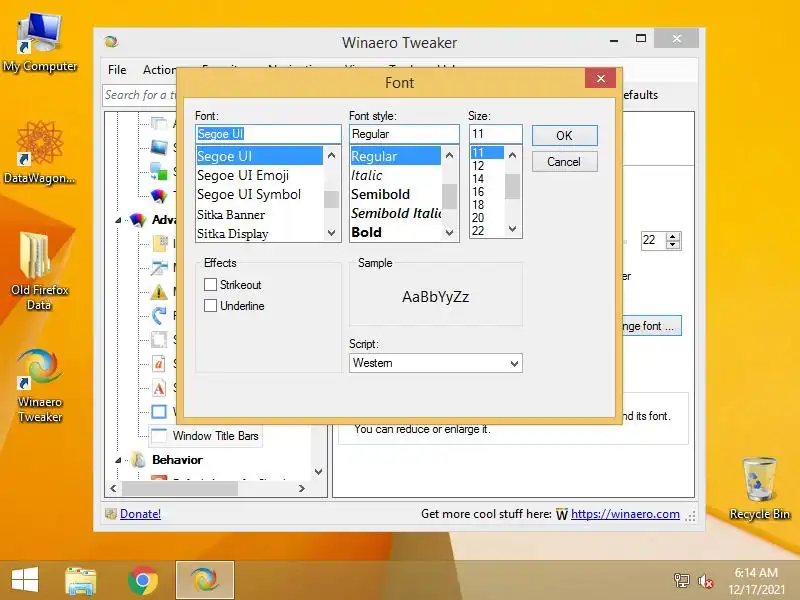Collapse the Behavior tree category
The image size is (800, 600).
pyautogui.click(x=118, y=460)
